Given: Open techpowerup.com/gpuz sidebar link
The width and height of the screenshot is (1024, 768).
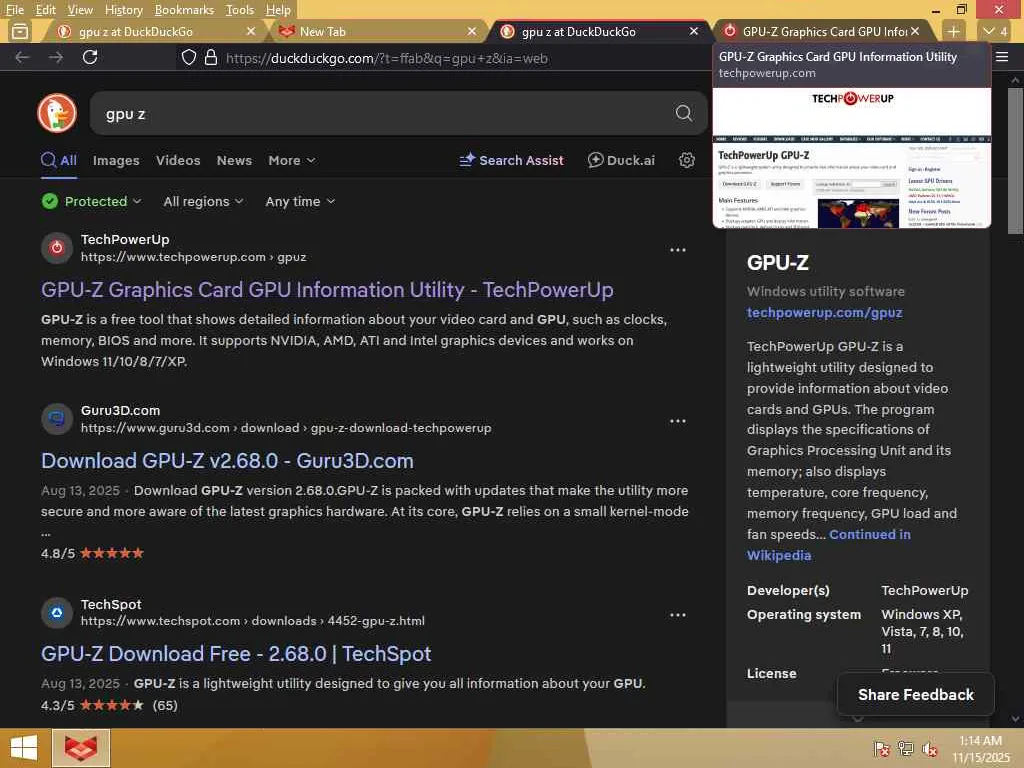Looking at the screenshot, I should pos(824,312).
